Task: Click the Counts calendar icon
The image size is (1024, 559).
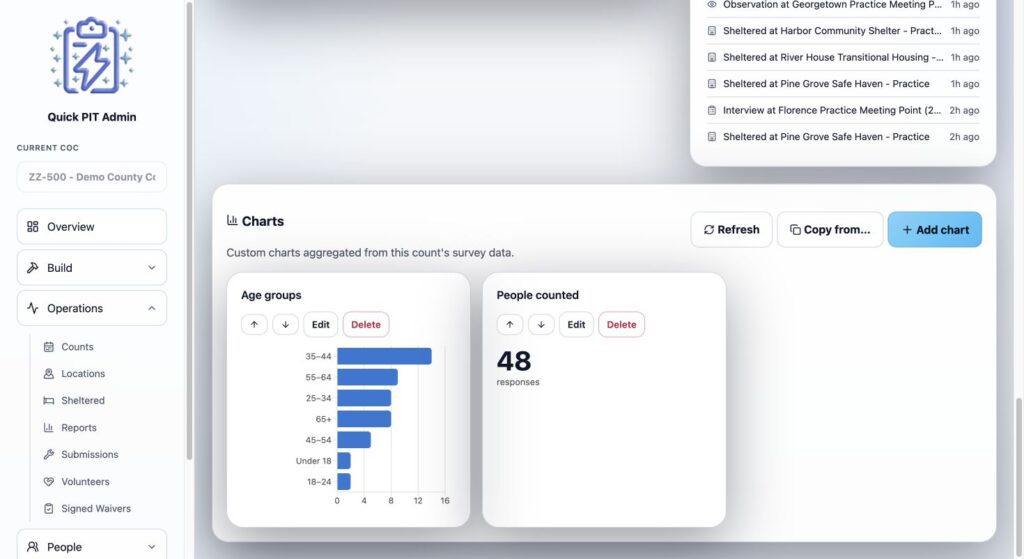Action: pyautogui.click(x=48, y=347)
